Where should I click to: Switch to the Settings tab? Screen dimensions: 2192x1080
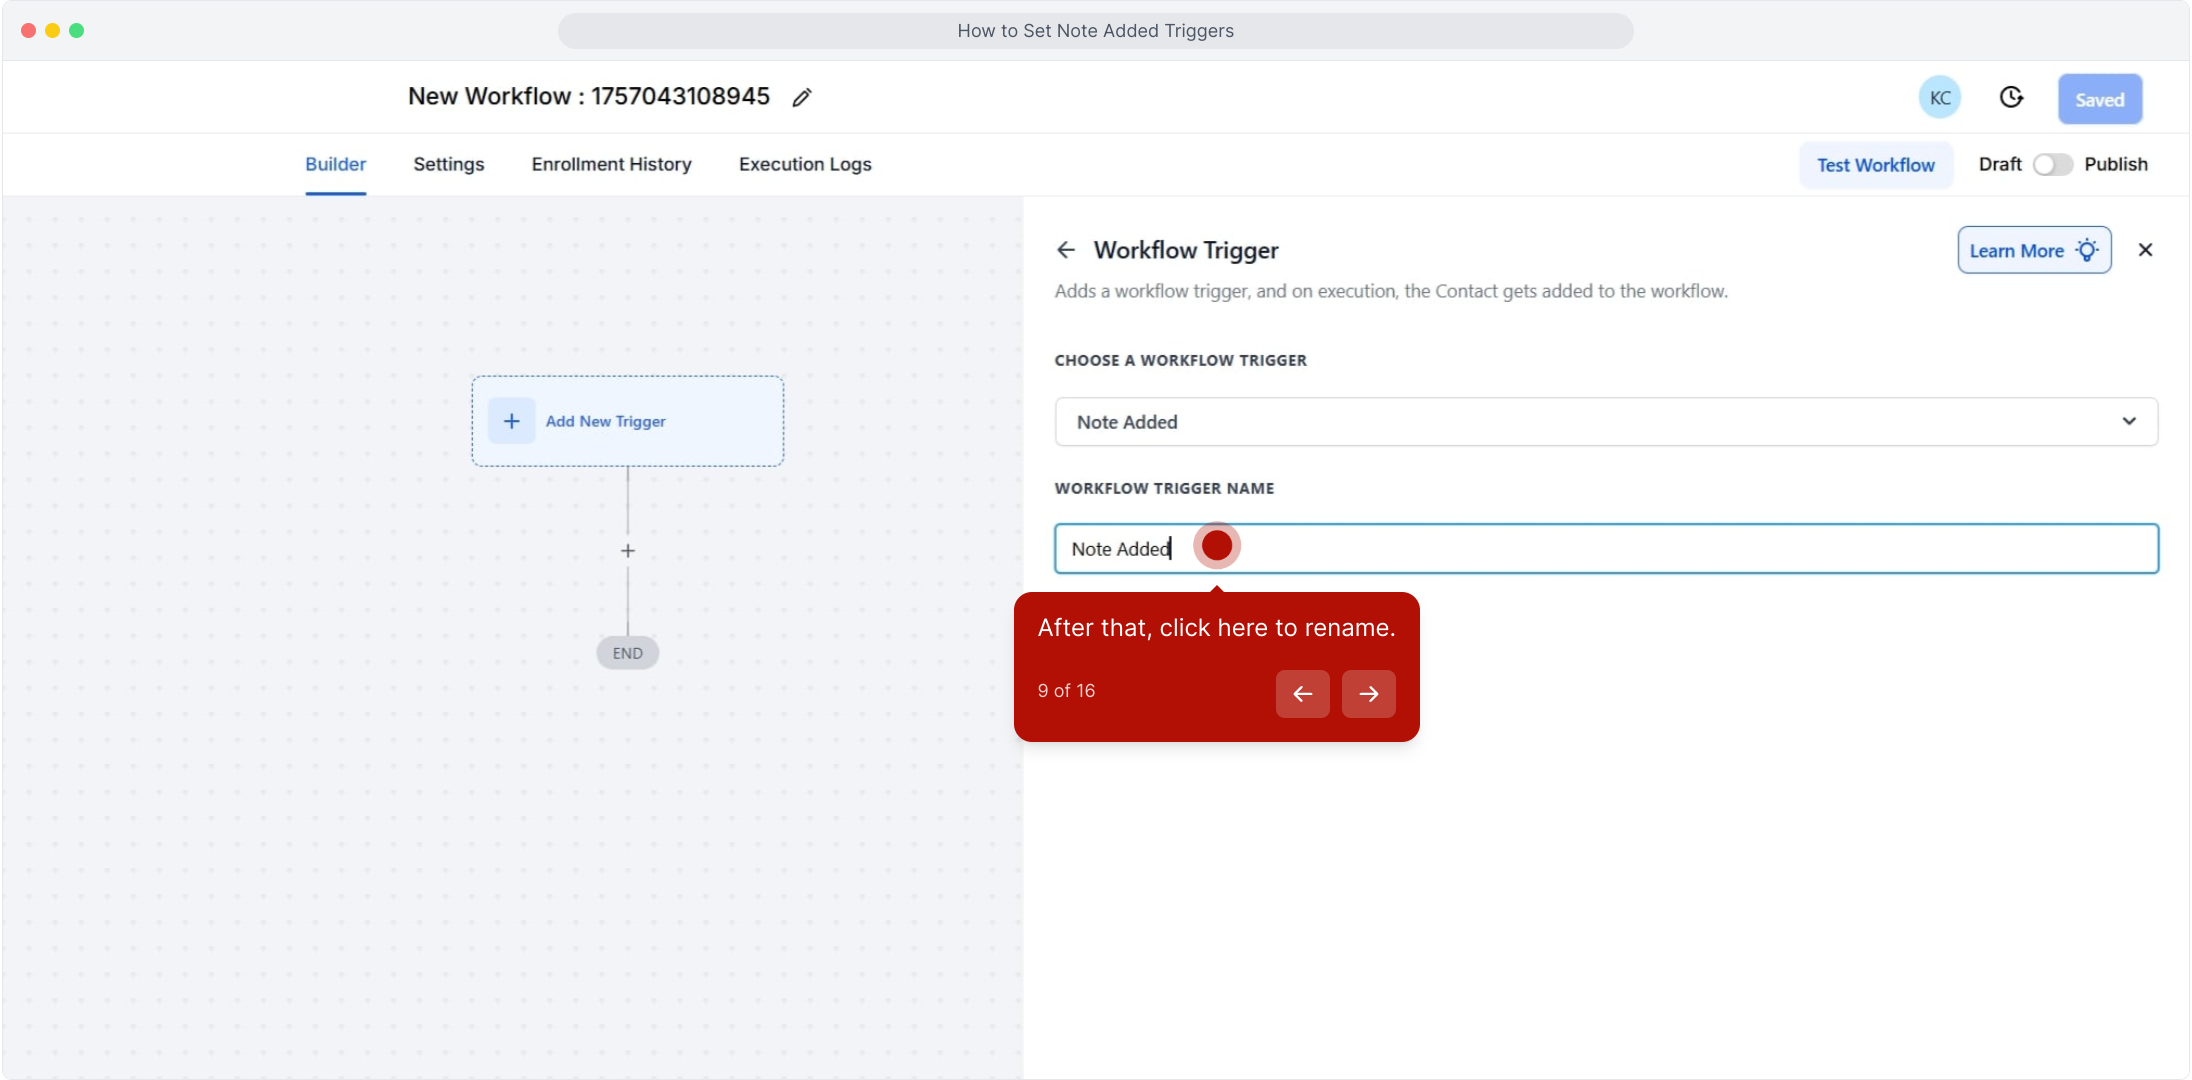(448, 164)
